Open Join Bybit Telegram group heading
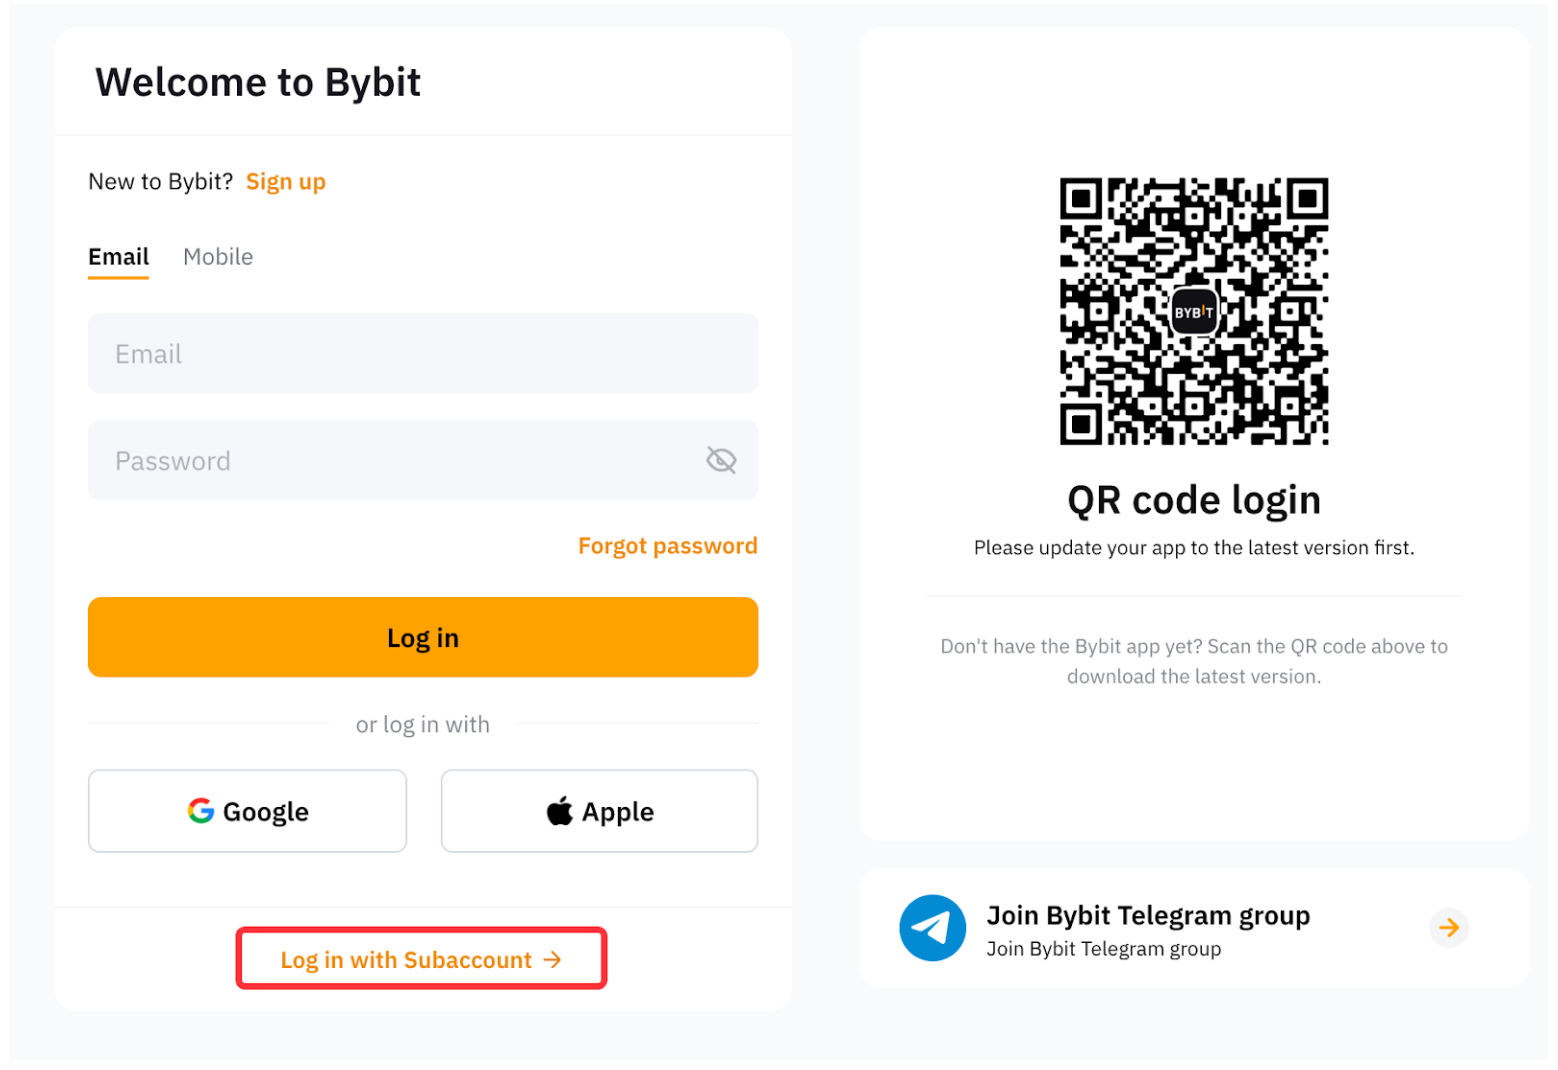Image resolution: width=1558 pixels, height=1070 pixels. [x=1148, y=916]
